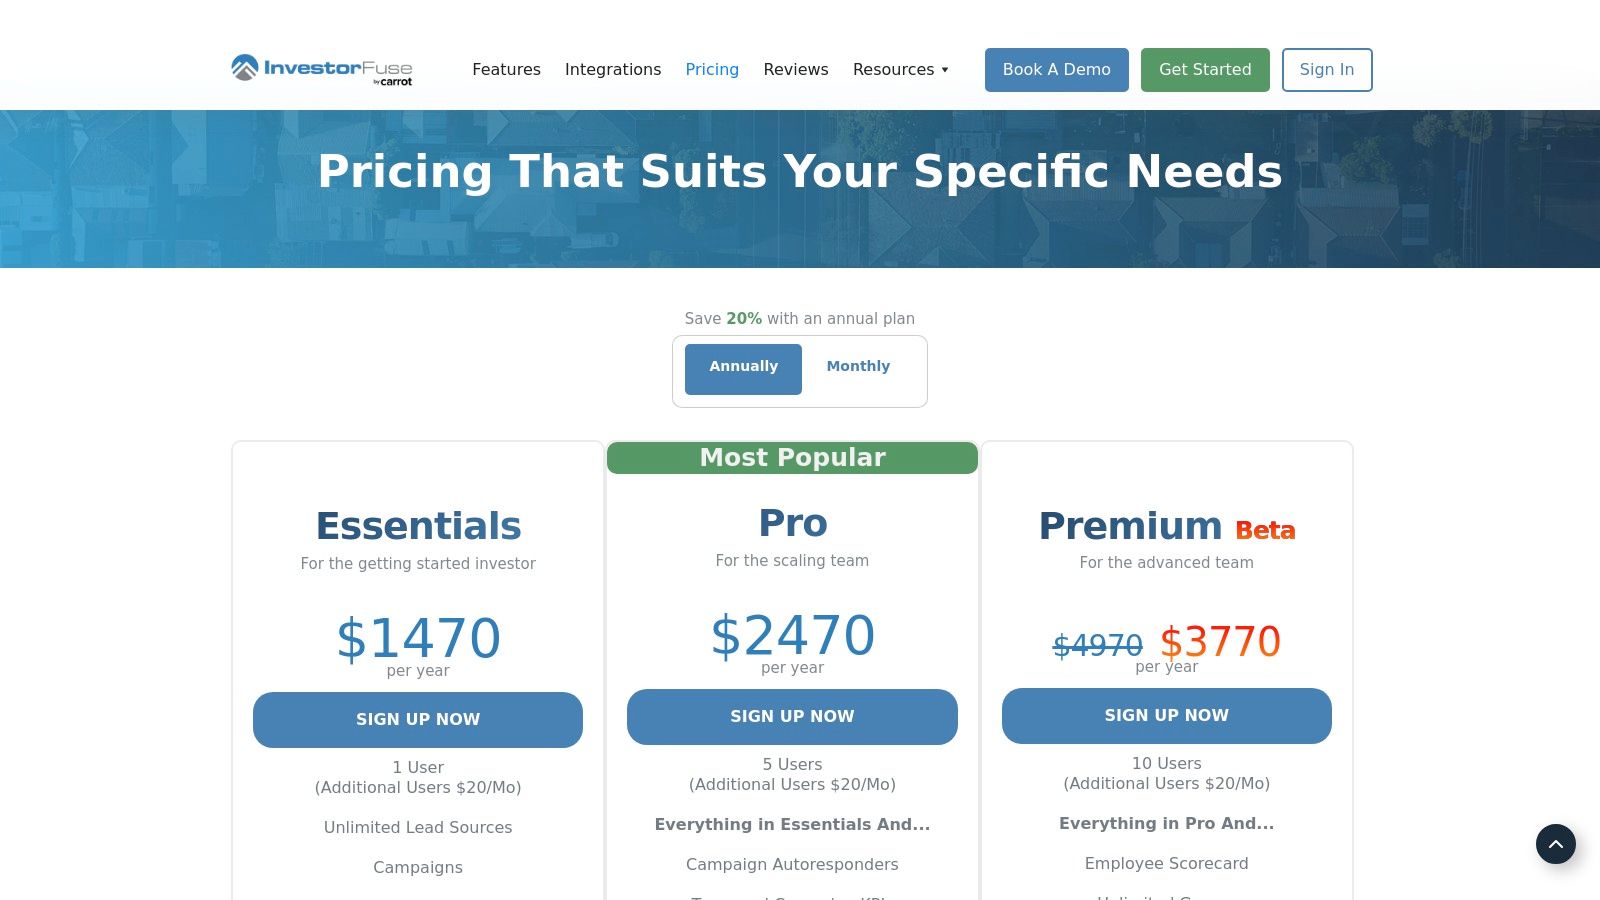The image size is (1600, 900).
Task: Click the scroll-to-top arrow button
Action: [1555, 844]
